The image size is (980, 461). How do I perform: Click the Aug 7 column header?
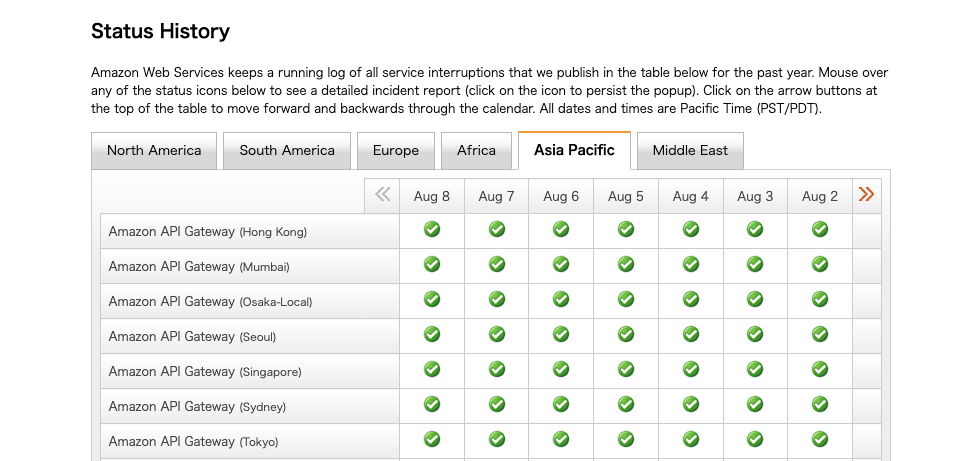click(496, 196)
